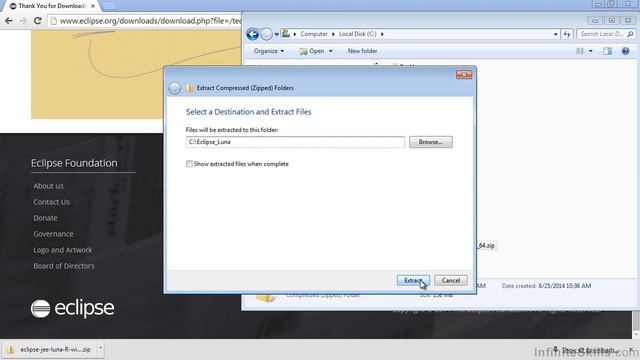Image resolution: width=640 pixels, height=360 pixels.
Task: Expand the Open button dropdown arrow
Action: pos(331,51)
